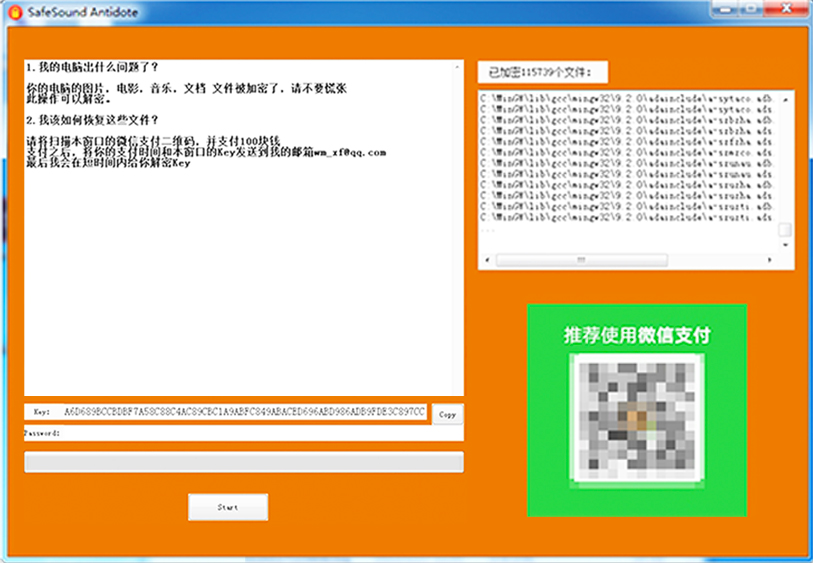Screen dimensions: 813x563
Task: Click the pixelated WeChat payment QR code
Action: (637, 421)
